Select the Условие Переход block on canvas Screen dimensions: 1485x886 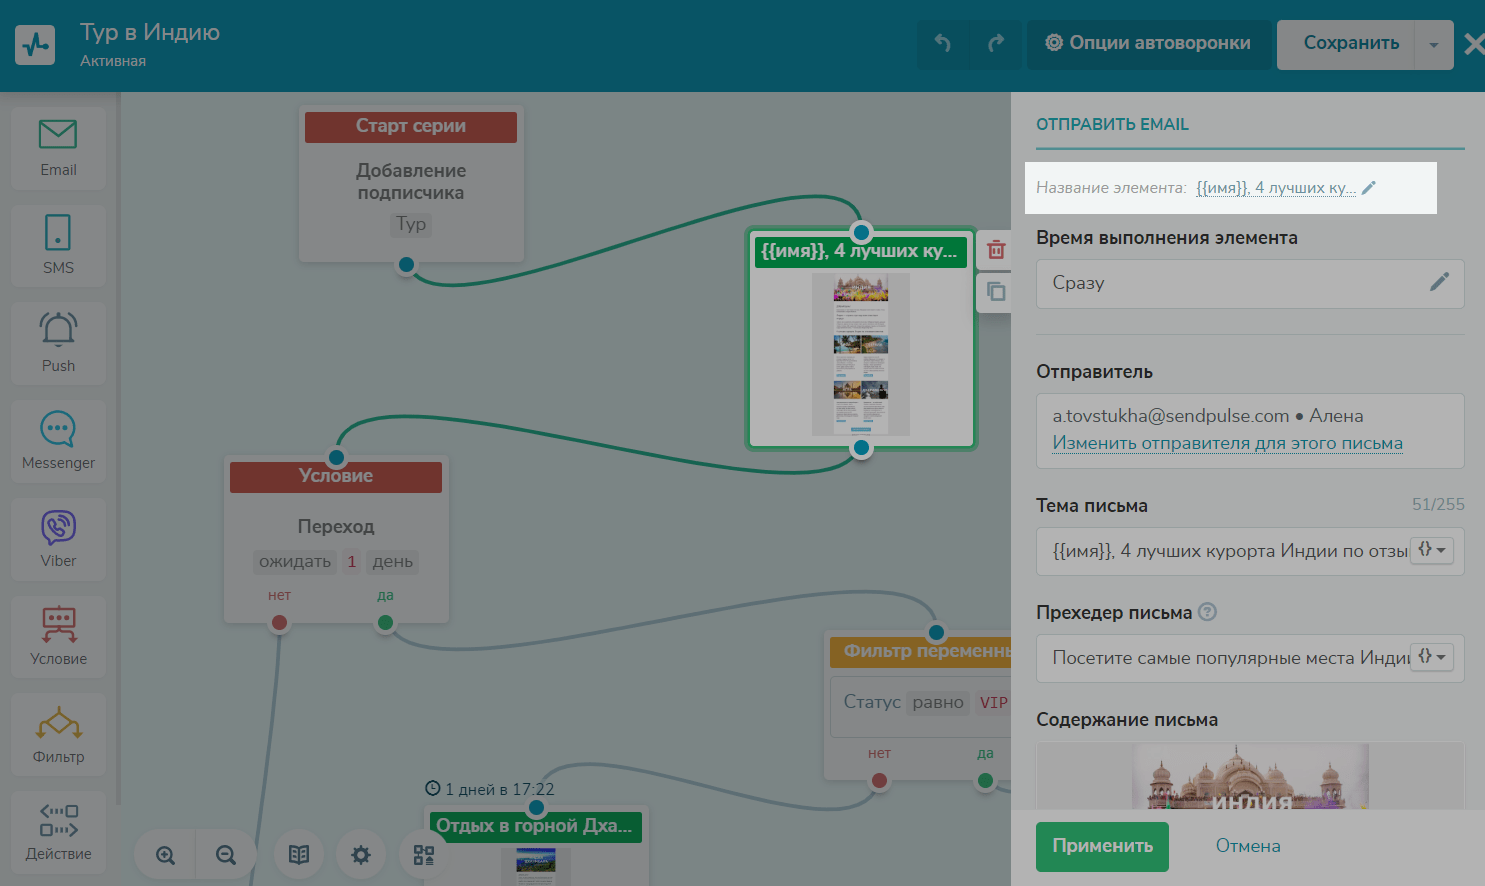336,540
